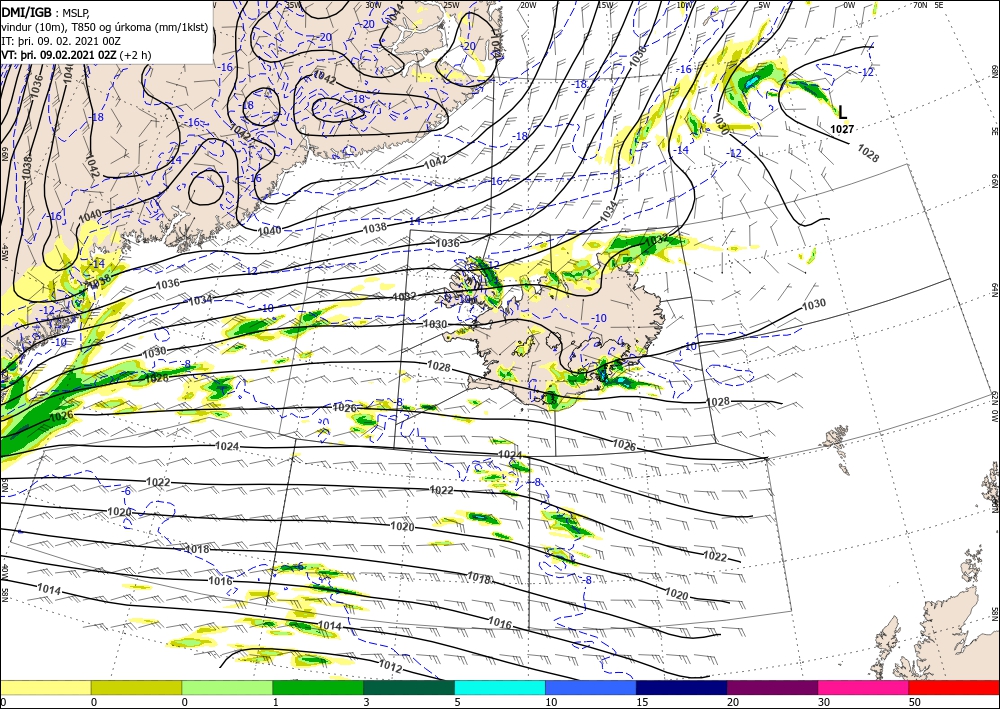Image resolution: width=1000 pixels, height=709 pixels.
Task: Click the '20W' longitude label
Action: point(528,5)
